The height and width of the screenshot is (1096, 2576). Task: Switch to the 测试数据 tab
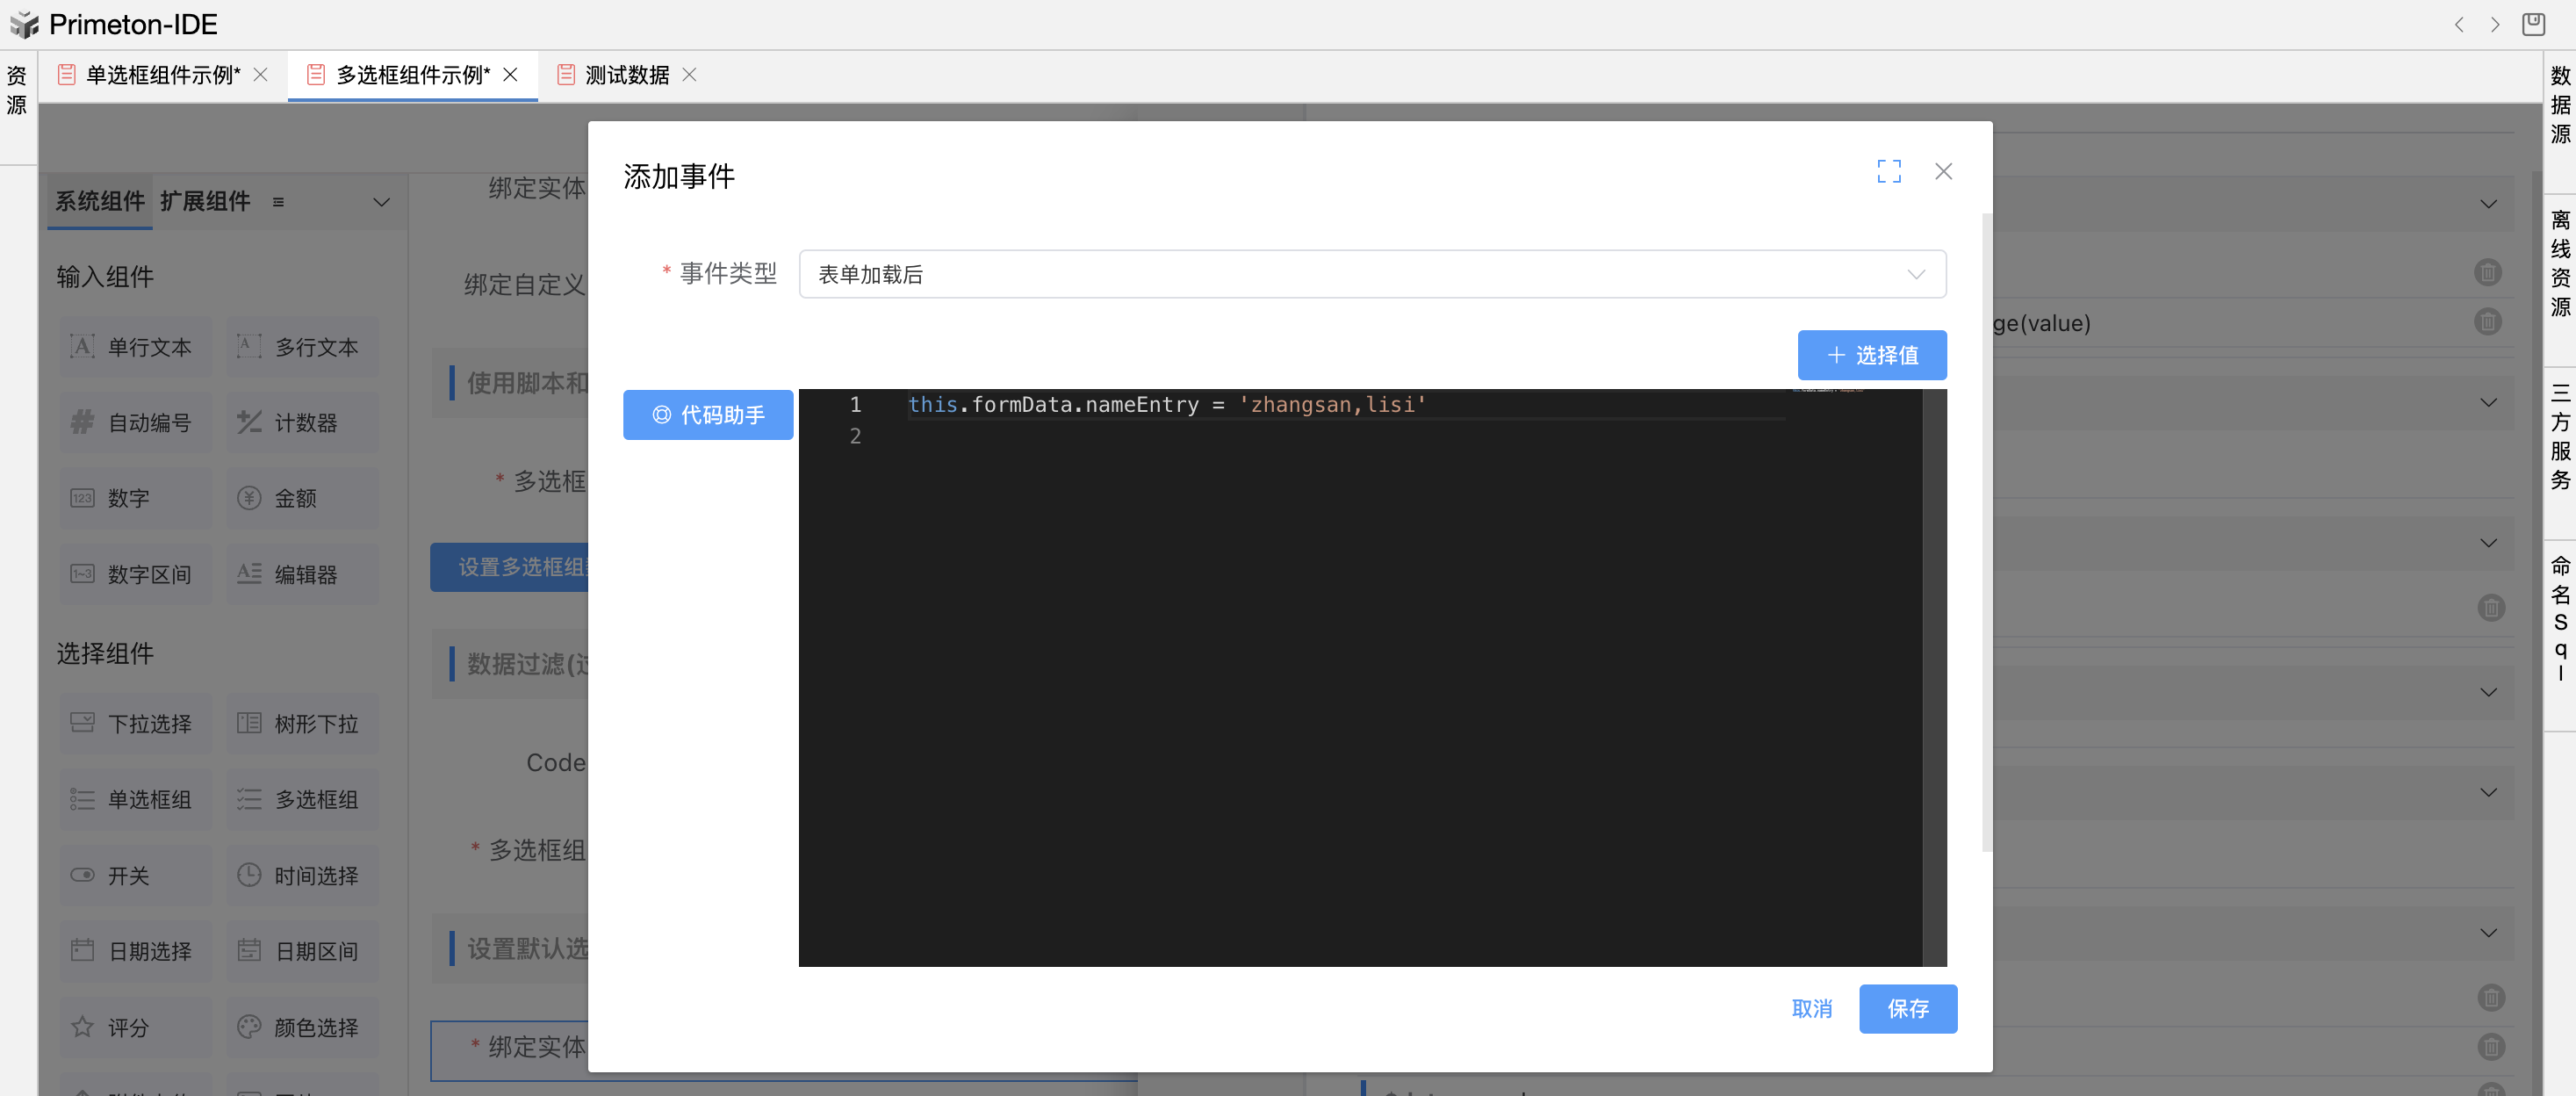pyautogui.click(x=626, y=75)
